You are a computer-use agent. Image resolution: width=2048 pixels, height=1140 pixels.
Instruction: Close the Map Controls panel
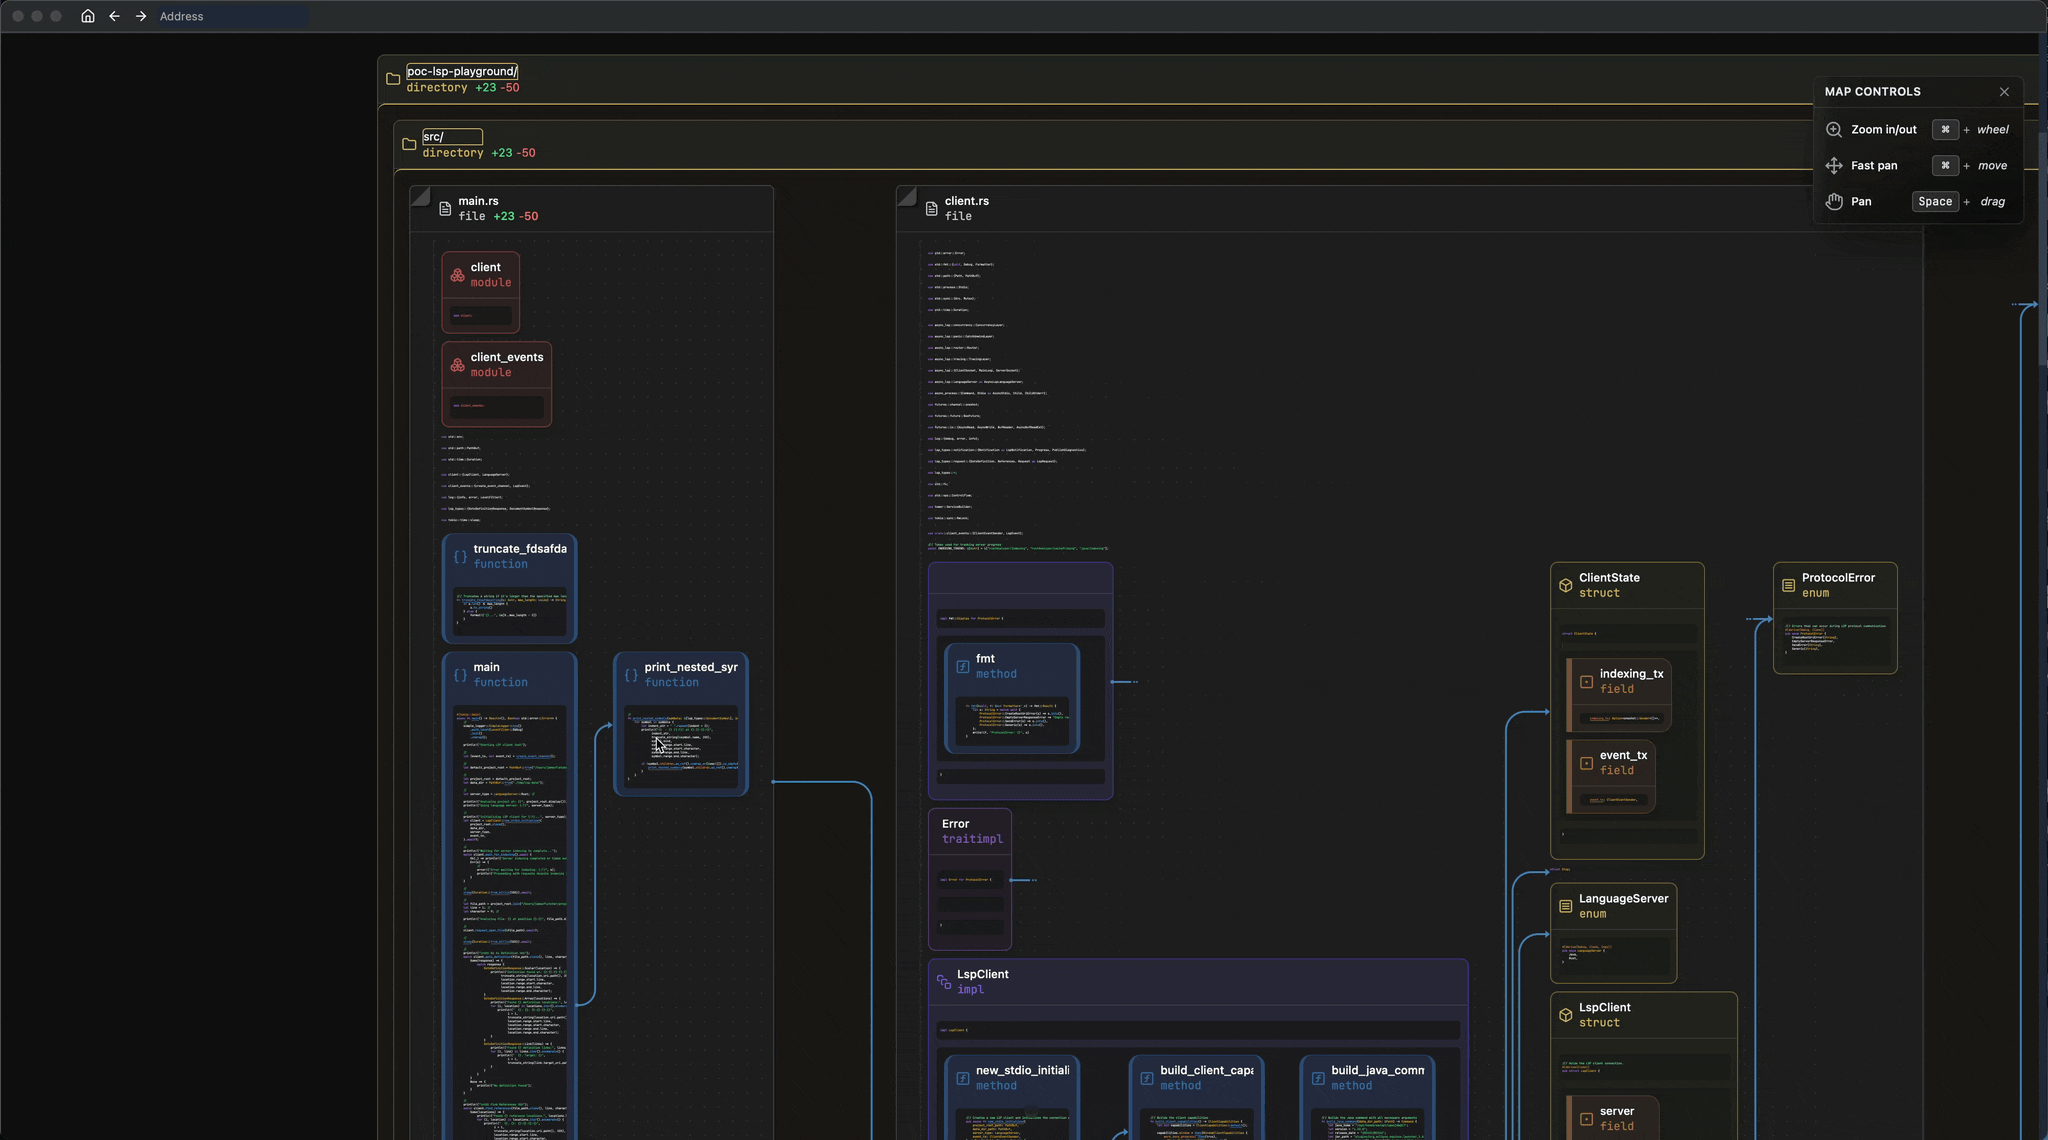(x=2004, y=92)
